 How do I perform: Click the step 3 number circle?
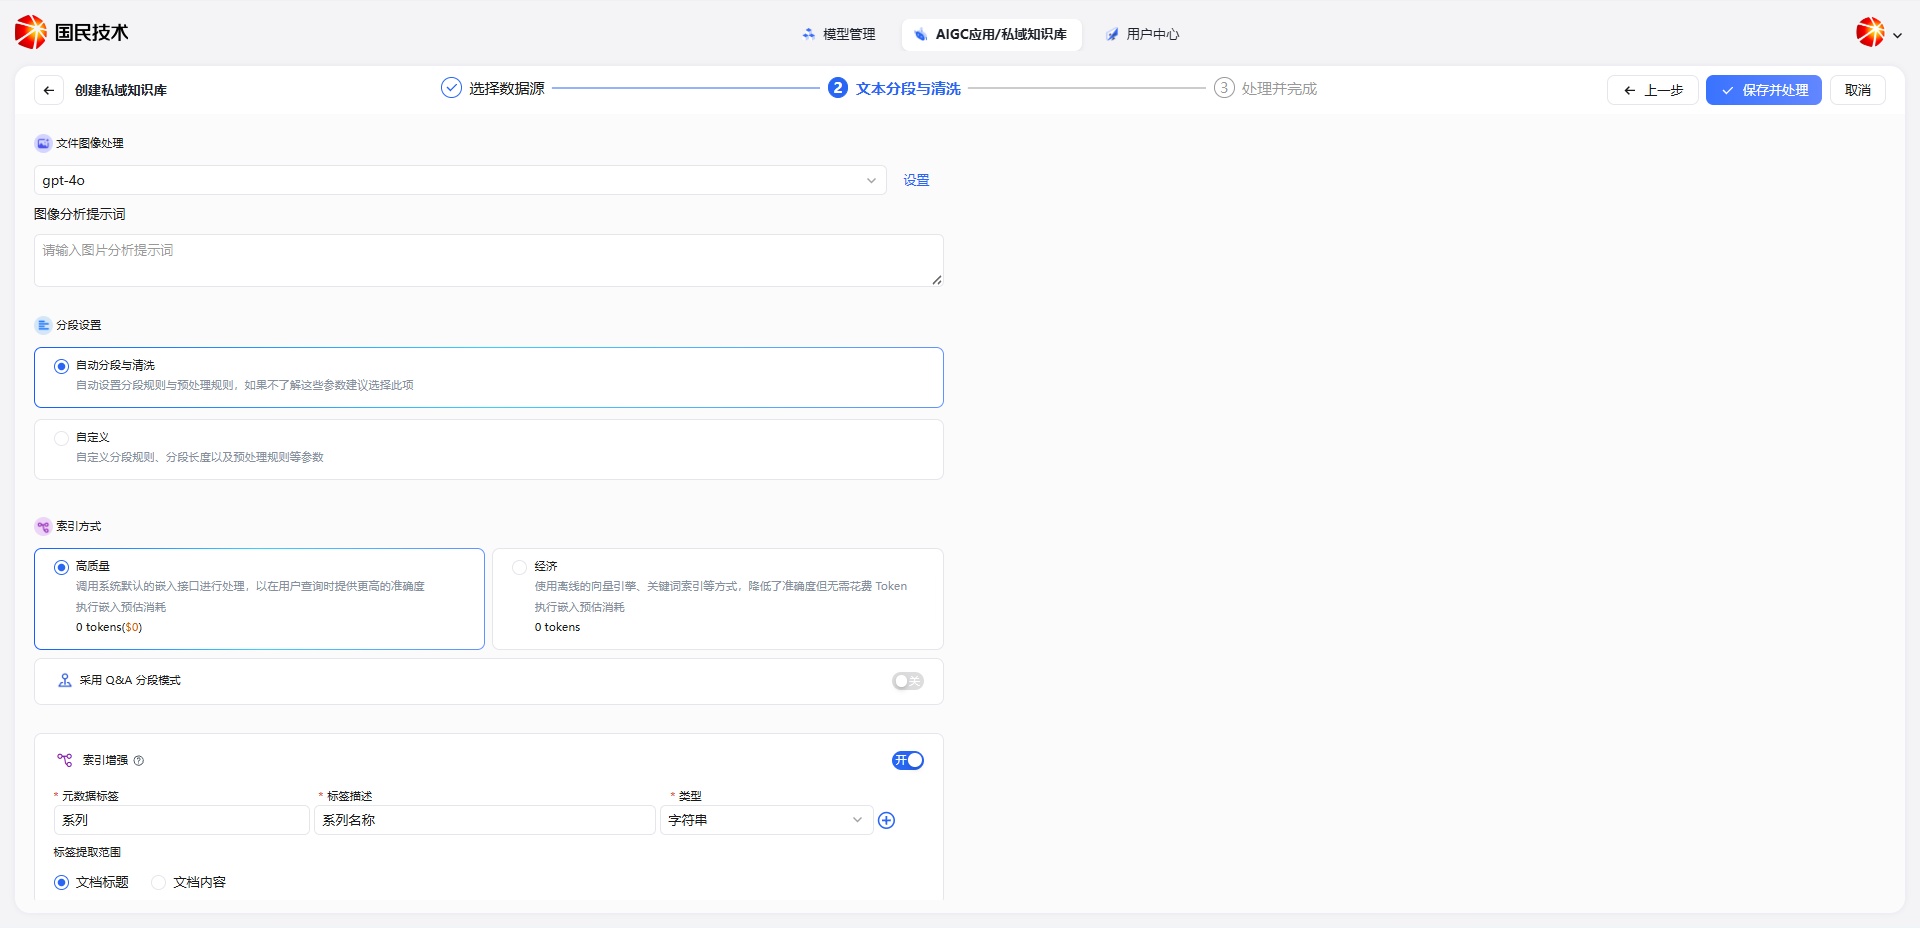click(1224, 88)
